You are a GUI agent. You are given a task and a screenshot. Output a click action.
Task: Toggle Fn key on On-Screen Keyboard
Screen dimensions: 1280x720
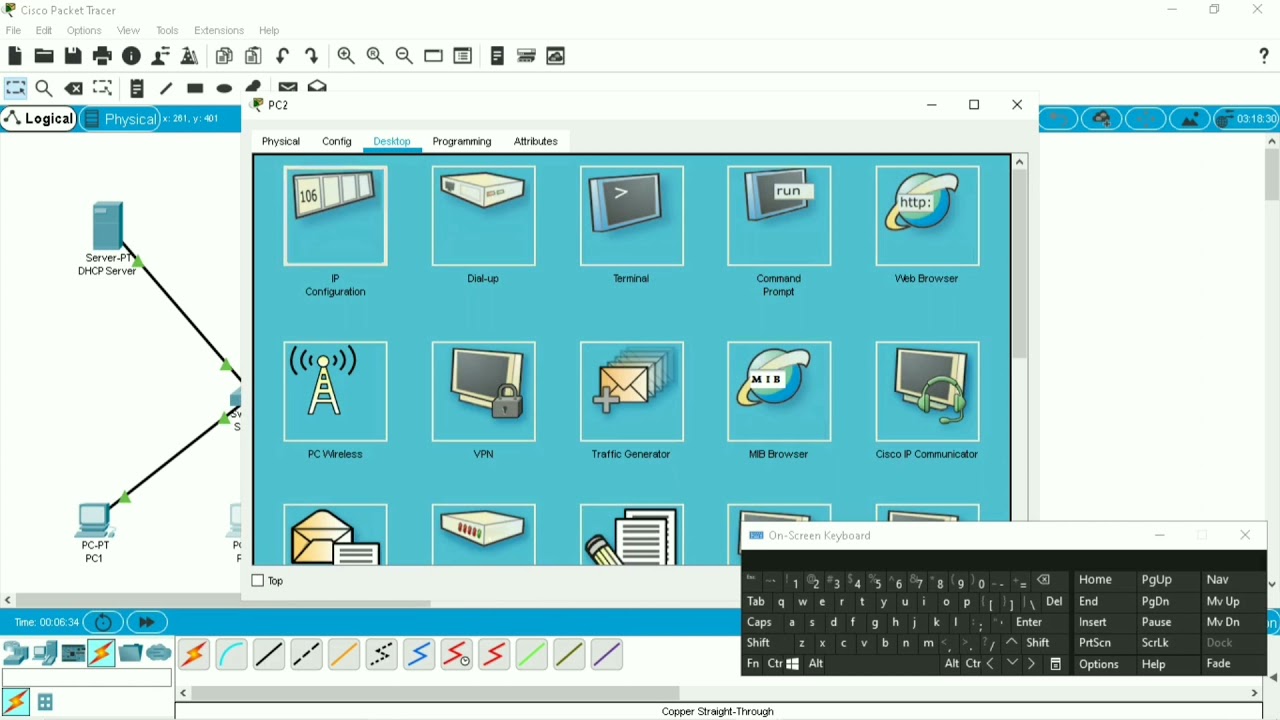753,665
